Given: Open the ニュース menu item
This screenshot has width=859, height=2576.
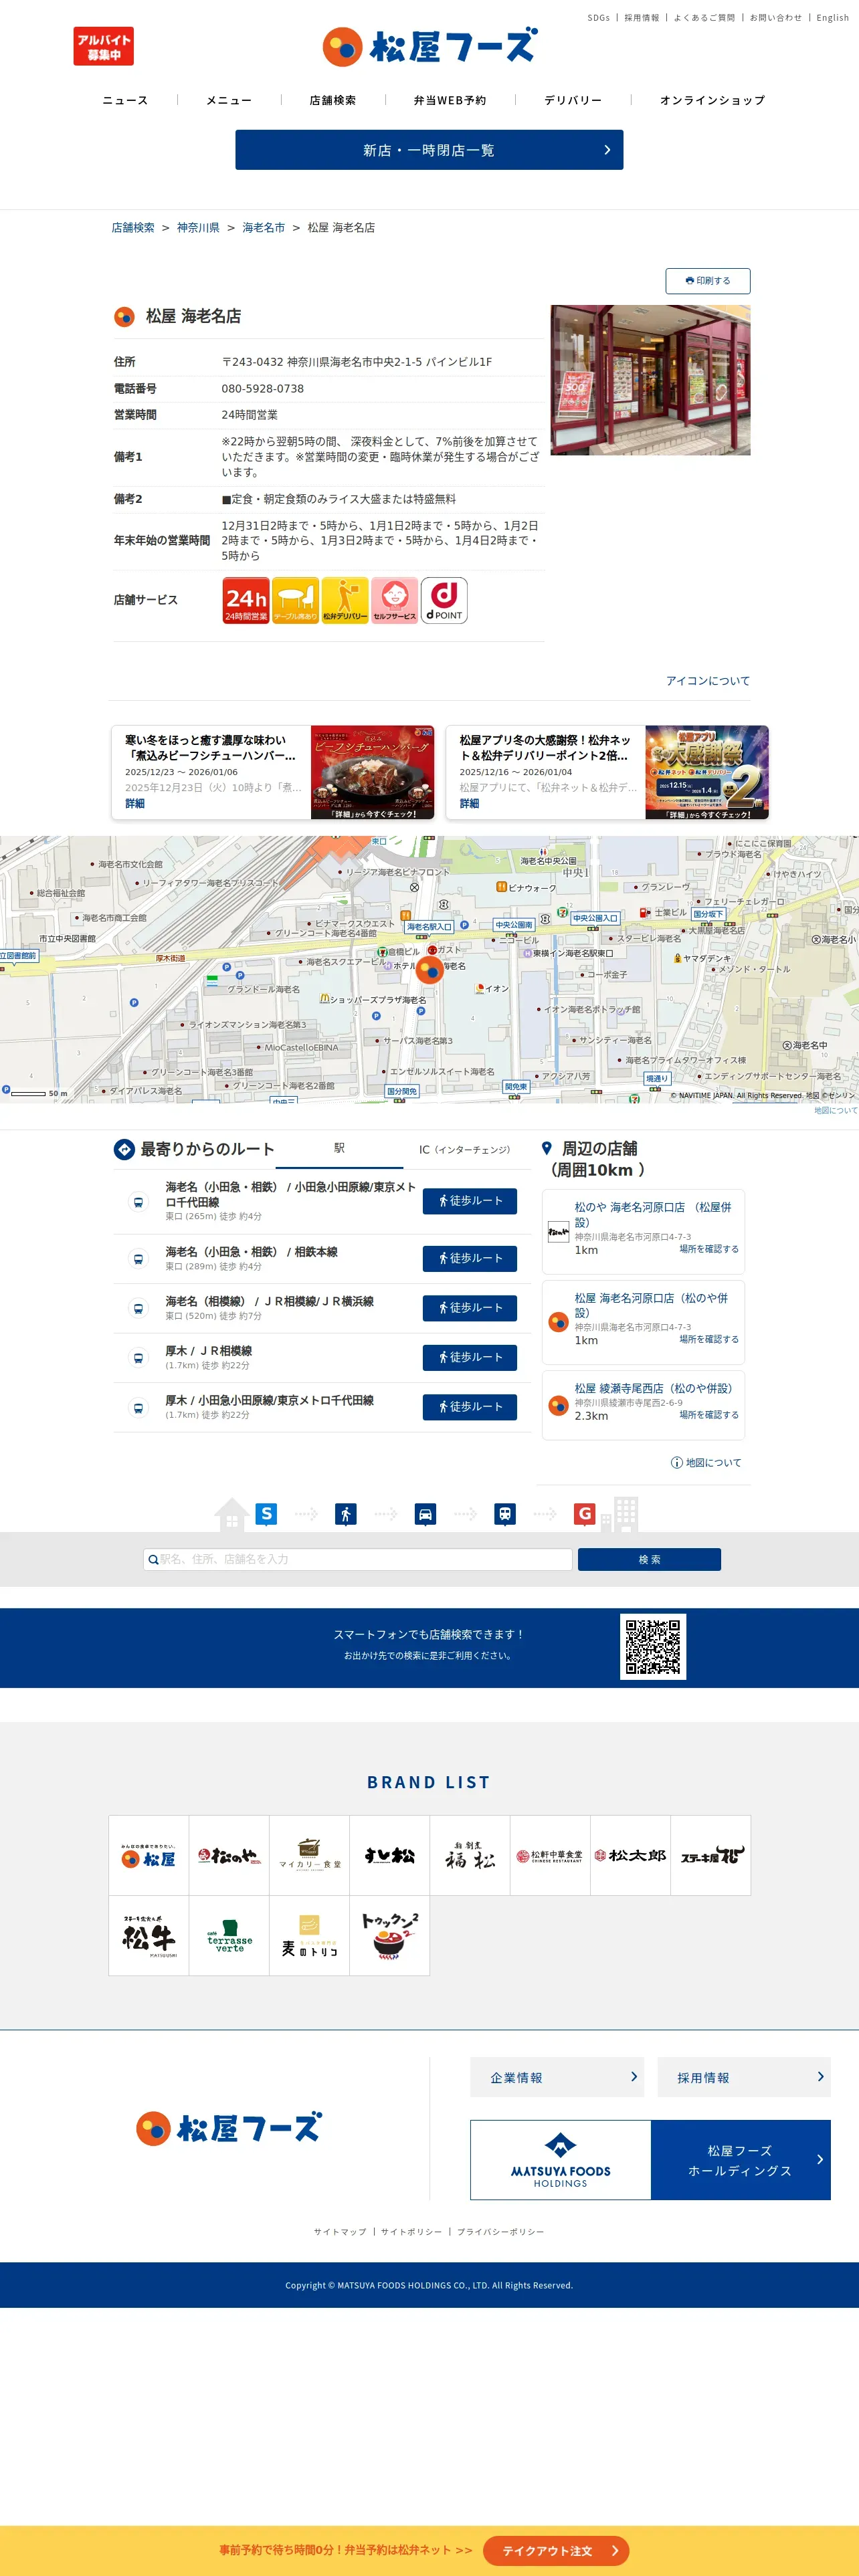Looking at the screenshot, I should (125, 100).
